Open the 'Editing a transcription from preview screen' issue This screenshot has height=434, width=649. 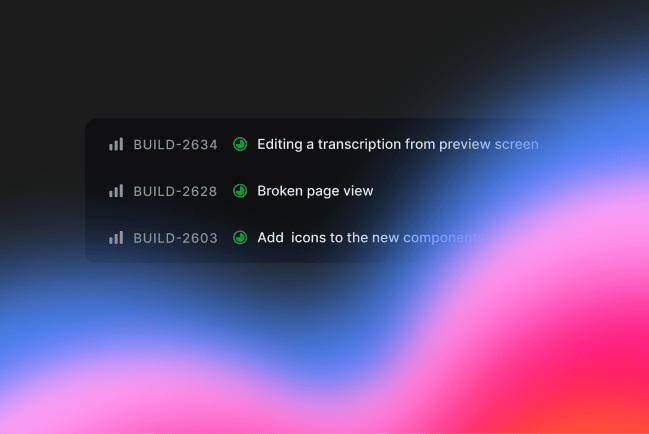397,144
